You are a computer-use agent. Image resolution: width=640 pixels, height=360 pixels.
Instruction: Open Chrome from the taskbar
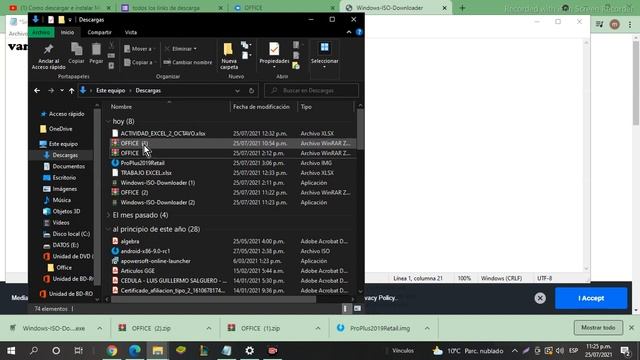112,351
